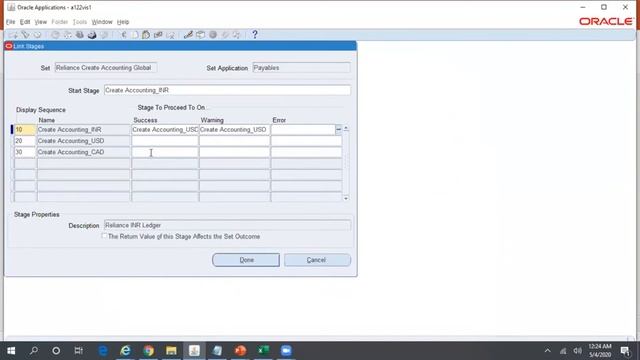640x360 pixels.
Task: Click Success field of Create Accounting_CAD row
Action: 165,152
